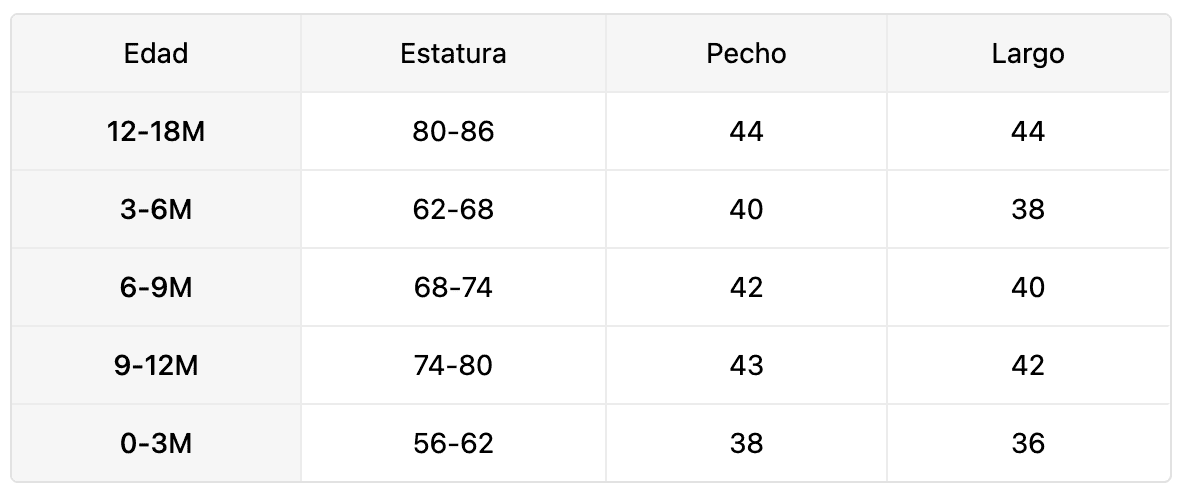Click chest value 38 for 0-3M
Image resolution: width=1184 pixels, height=494 pixels.
click(746, 444)
